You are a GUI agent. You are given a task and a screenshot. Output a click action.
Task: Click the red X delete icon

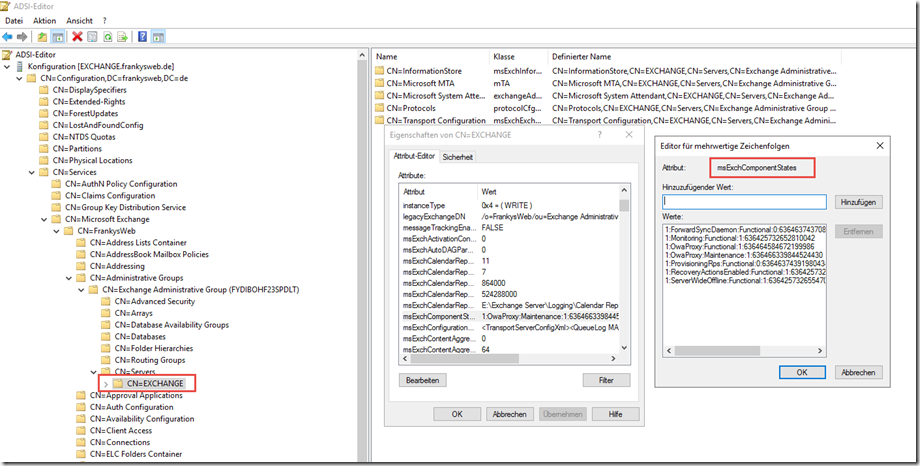click(77, 36)
